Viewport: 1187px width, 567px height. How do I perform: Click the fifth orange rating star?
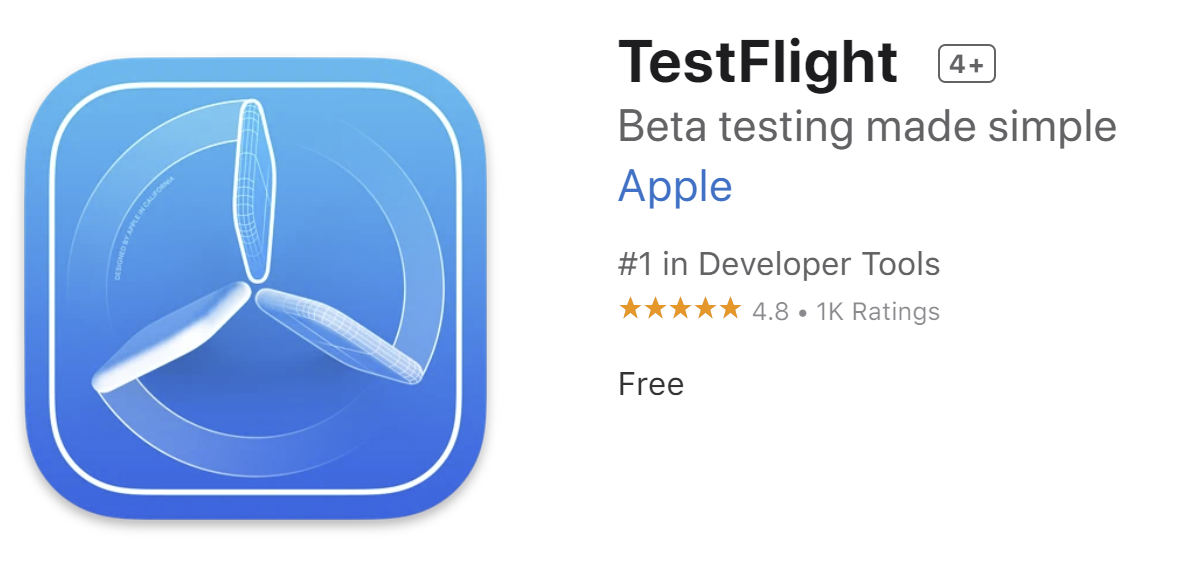pos(730,309)
